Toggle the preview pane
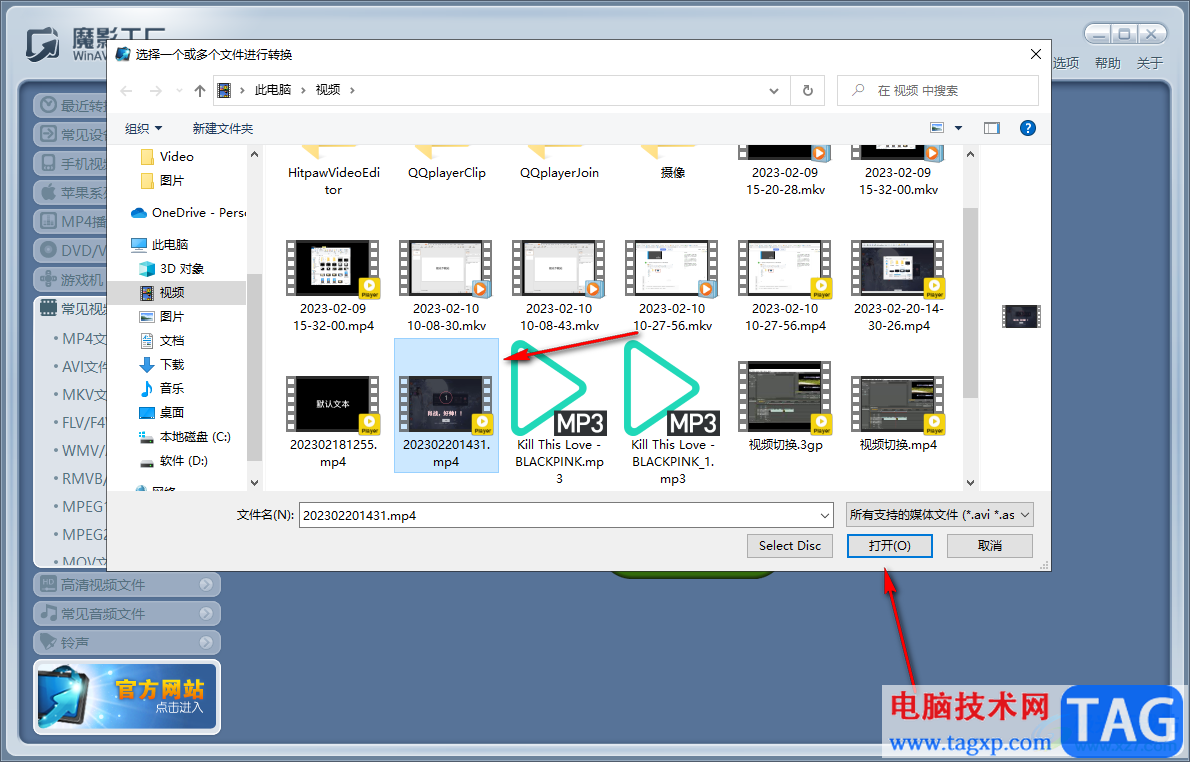The width and height of the screenshot is (1190, 762). [x=991, y=128]
